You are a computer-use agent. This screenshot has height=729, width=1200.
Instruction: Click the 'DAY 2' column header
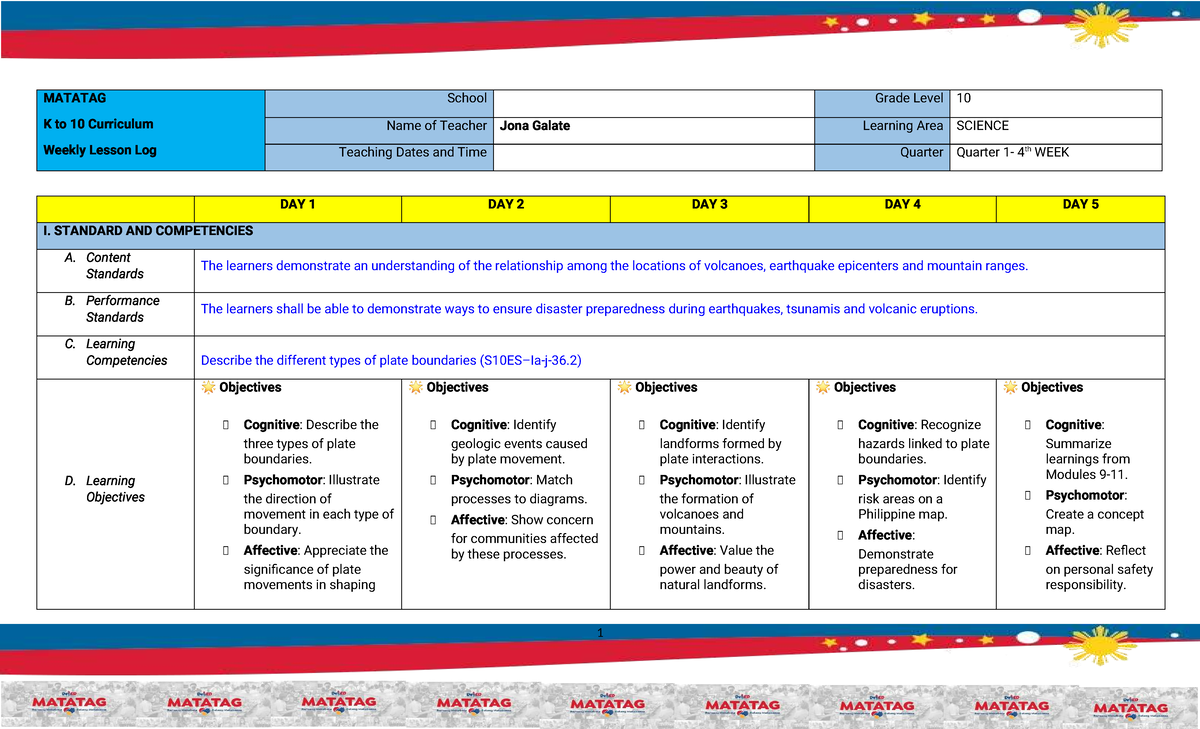(506, 204)
